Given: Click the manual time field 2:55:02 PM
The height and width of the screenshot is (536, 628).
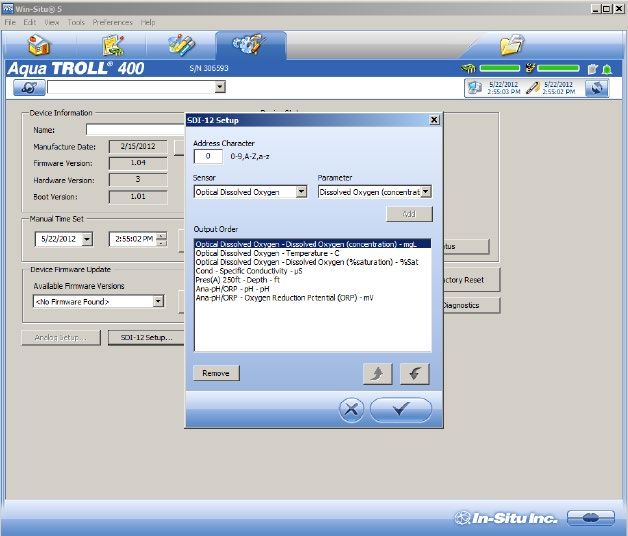Looking at the screenshot, I should pyautogui.click(x=133, y=239).
